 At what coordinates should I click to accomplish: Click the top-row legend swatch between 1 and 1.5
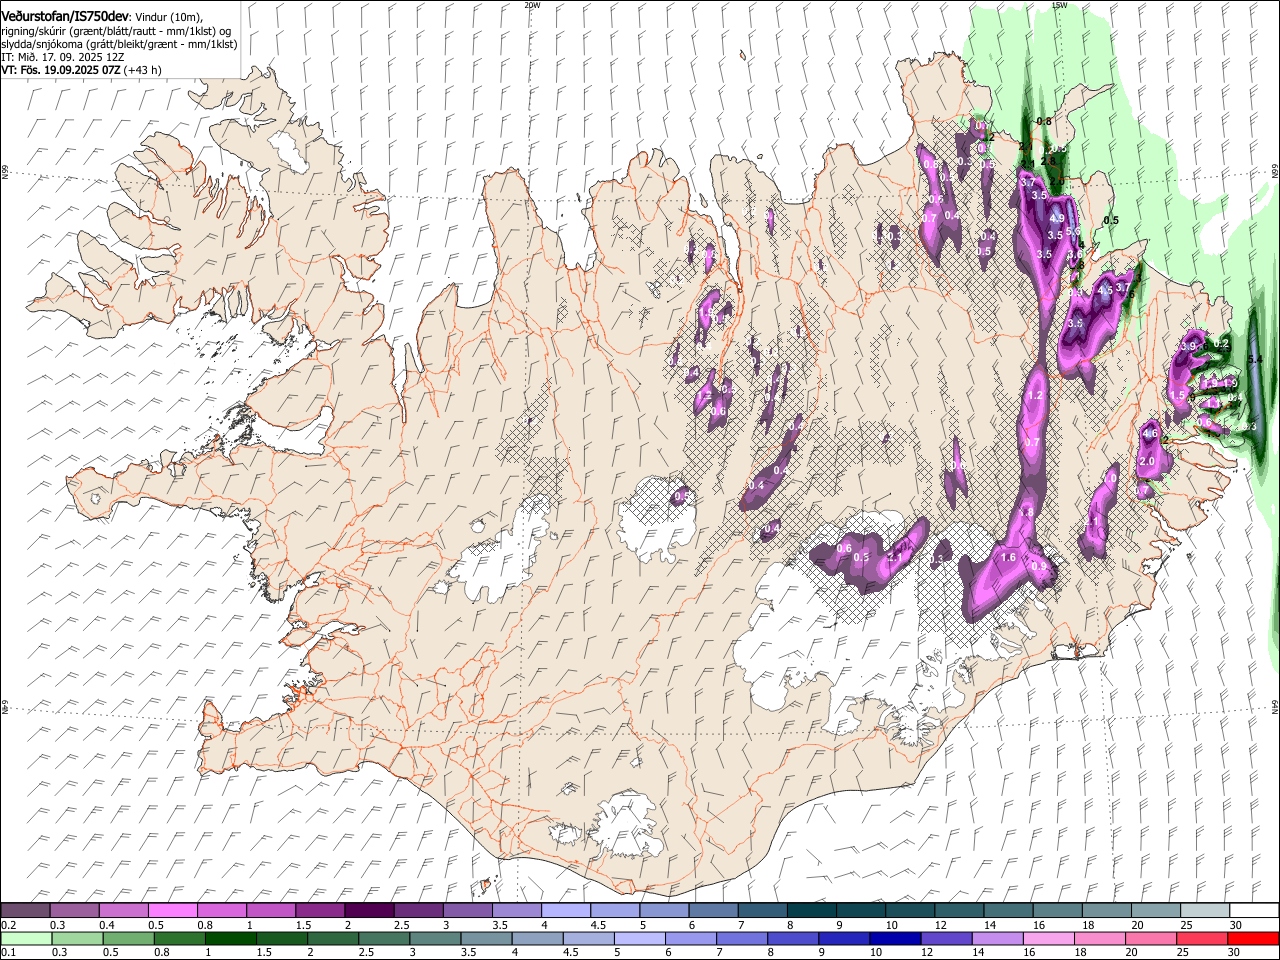coord(271,910)
